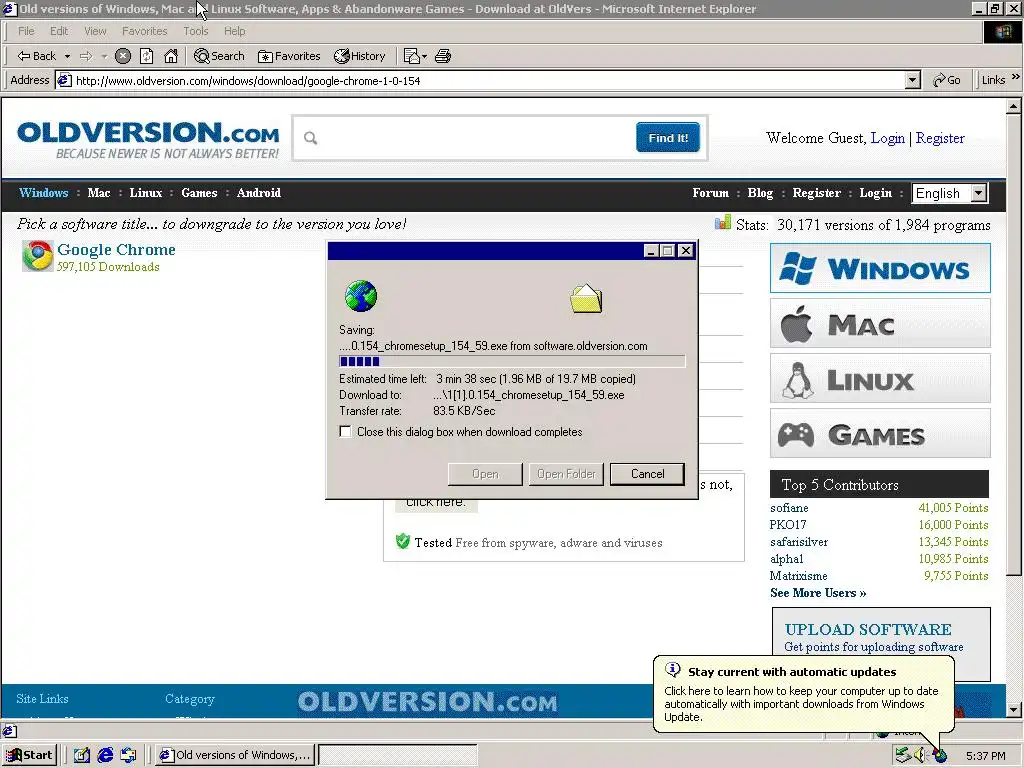Click the Edit page toolbar icon

click(411, 56)
